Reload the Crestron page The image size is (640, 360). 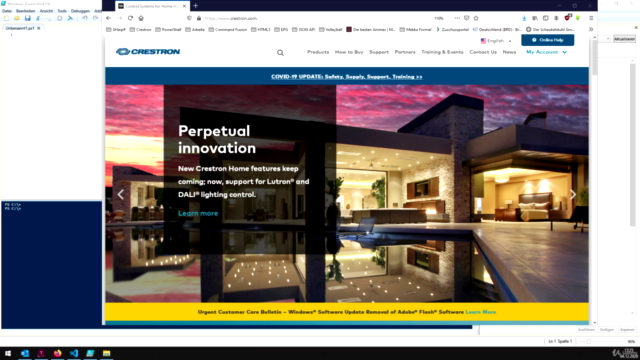click(130, 18)
